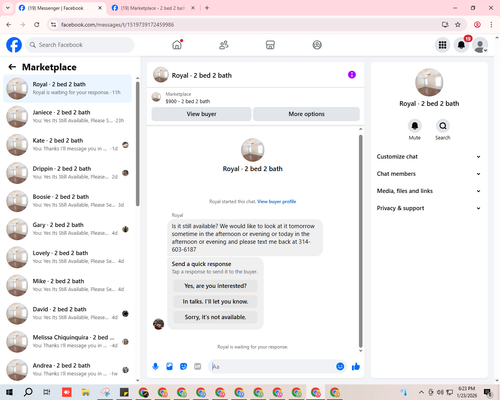Choose a GIF from the GIF icon

198,367
